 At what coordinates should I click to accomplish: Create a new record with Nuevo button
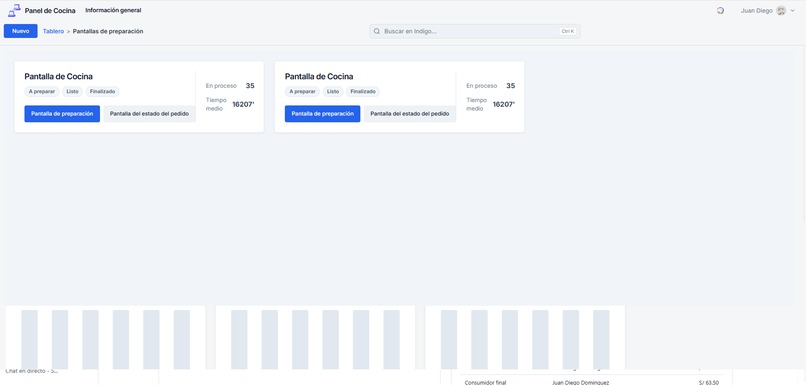click(21, 31)
